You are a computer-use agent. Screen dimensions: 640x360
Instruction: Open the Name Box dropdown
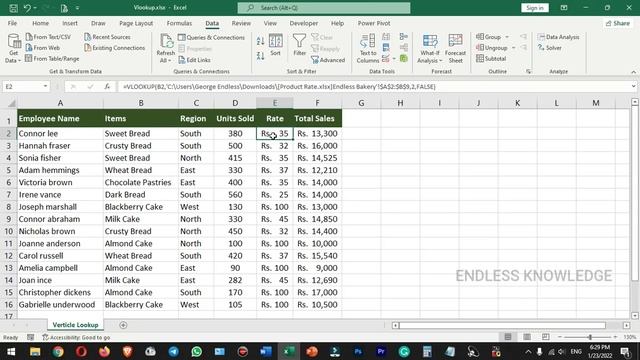pos(45,87)
